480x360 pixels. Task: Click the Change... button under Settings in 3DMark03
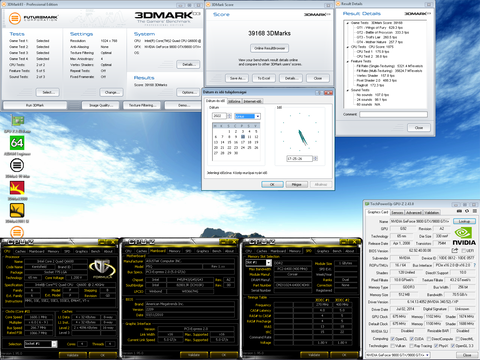(111, 92)
